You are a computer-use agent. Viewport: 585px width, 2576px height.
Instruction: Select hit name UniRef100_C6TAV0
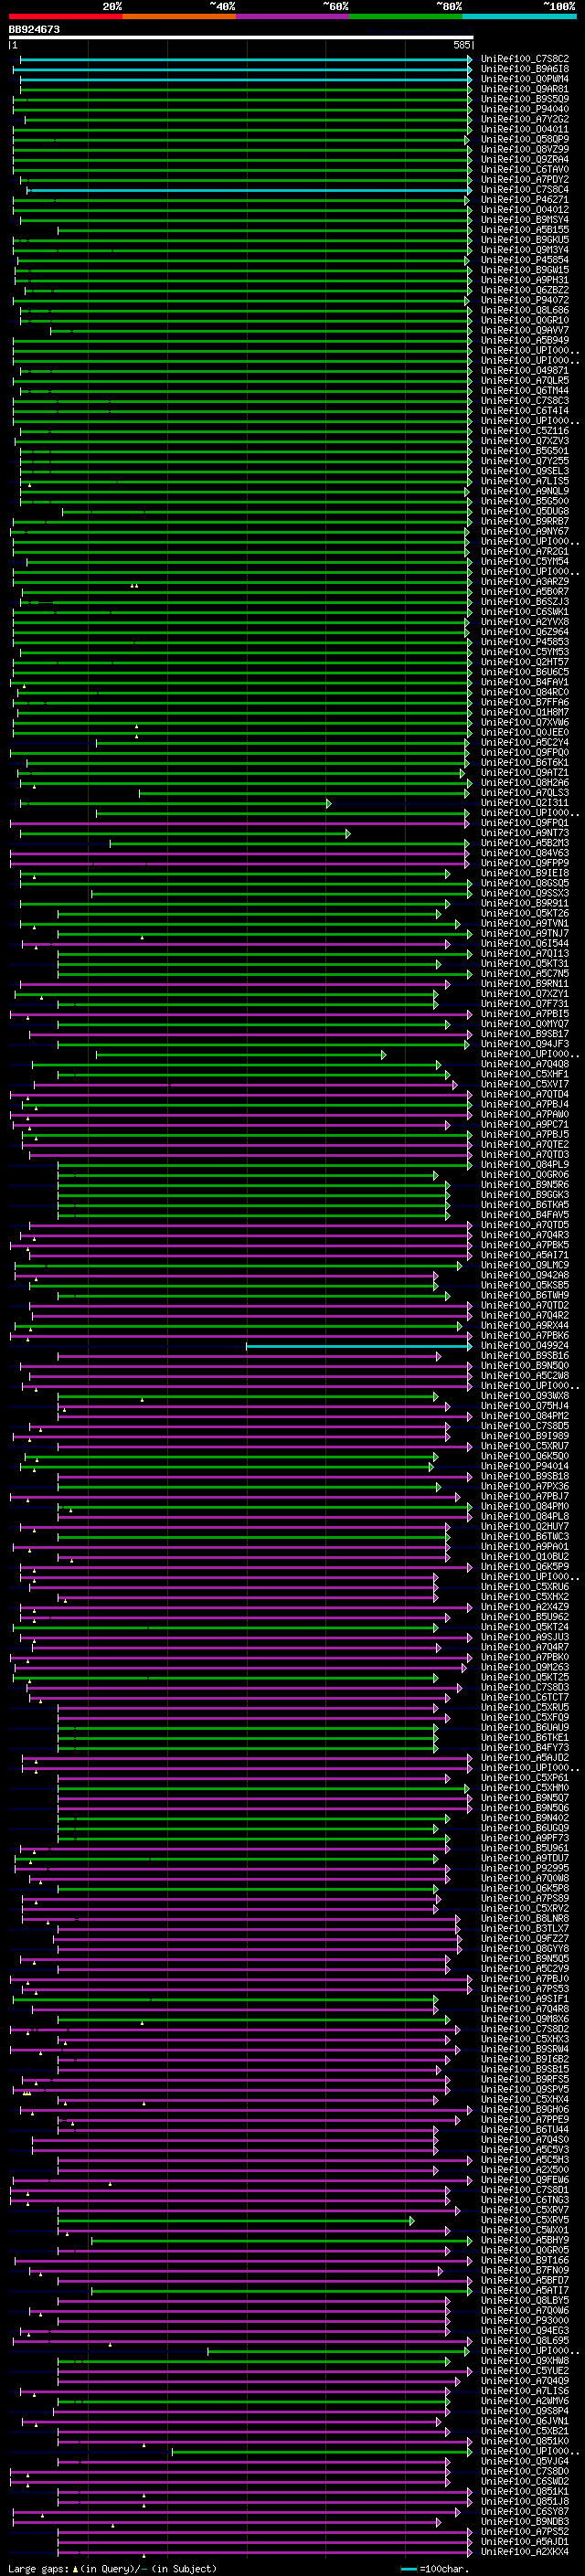click(x=525, y=169)
